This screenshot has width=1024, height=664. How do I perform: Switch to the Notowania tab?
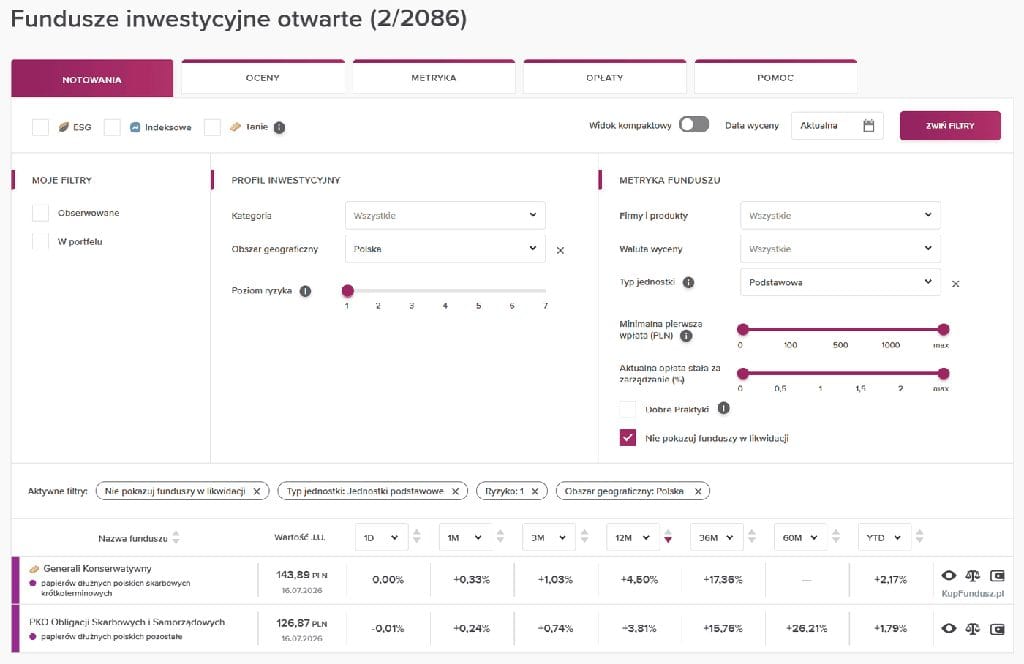click(x=92, y=78)
